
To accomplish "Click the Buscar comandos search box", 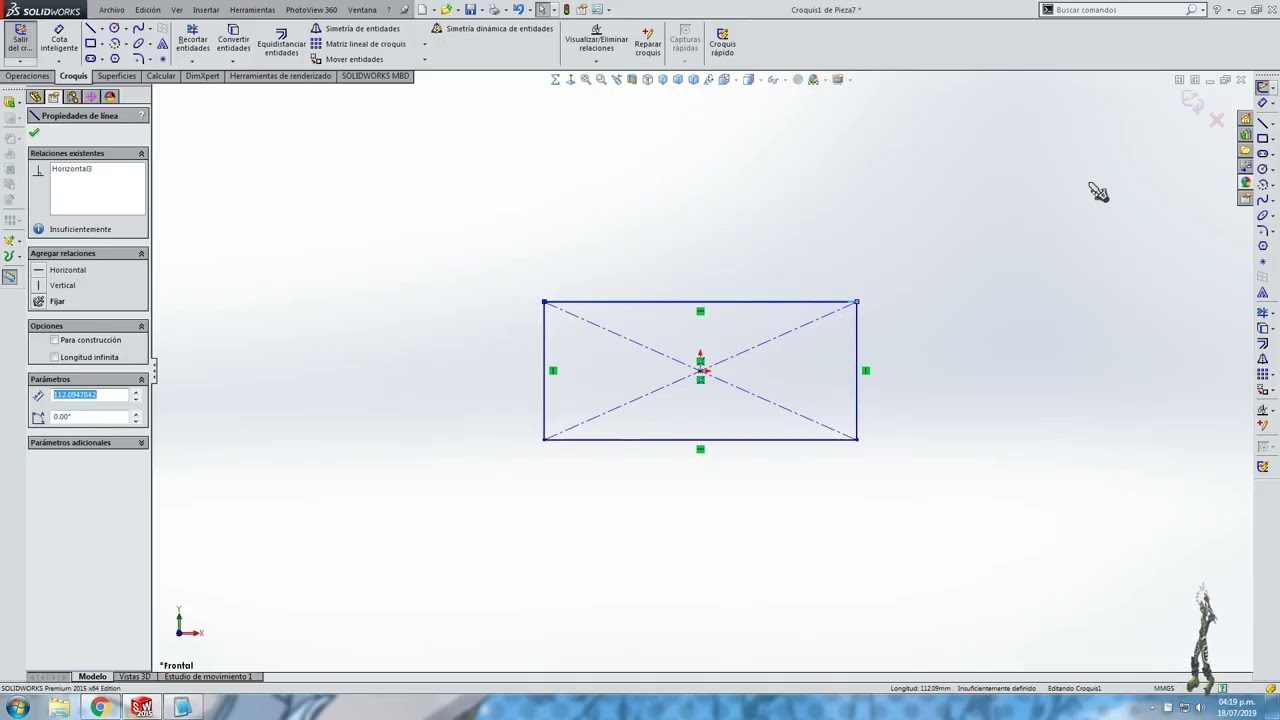I will (1120, 10).
